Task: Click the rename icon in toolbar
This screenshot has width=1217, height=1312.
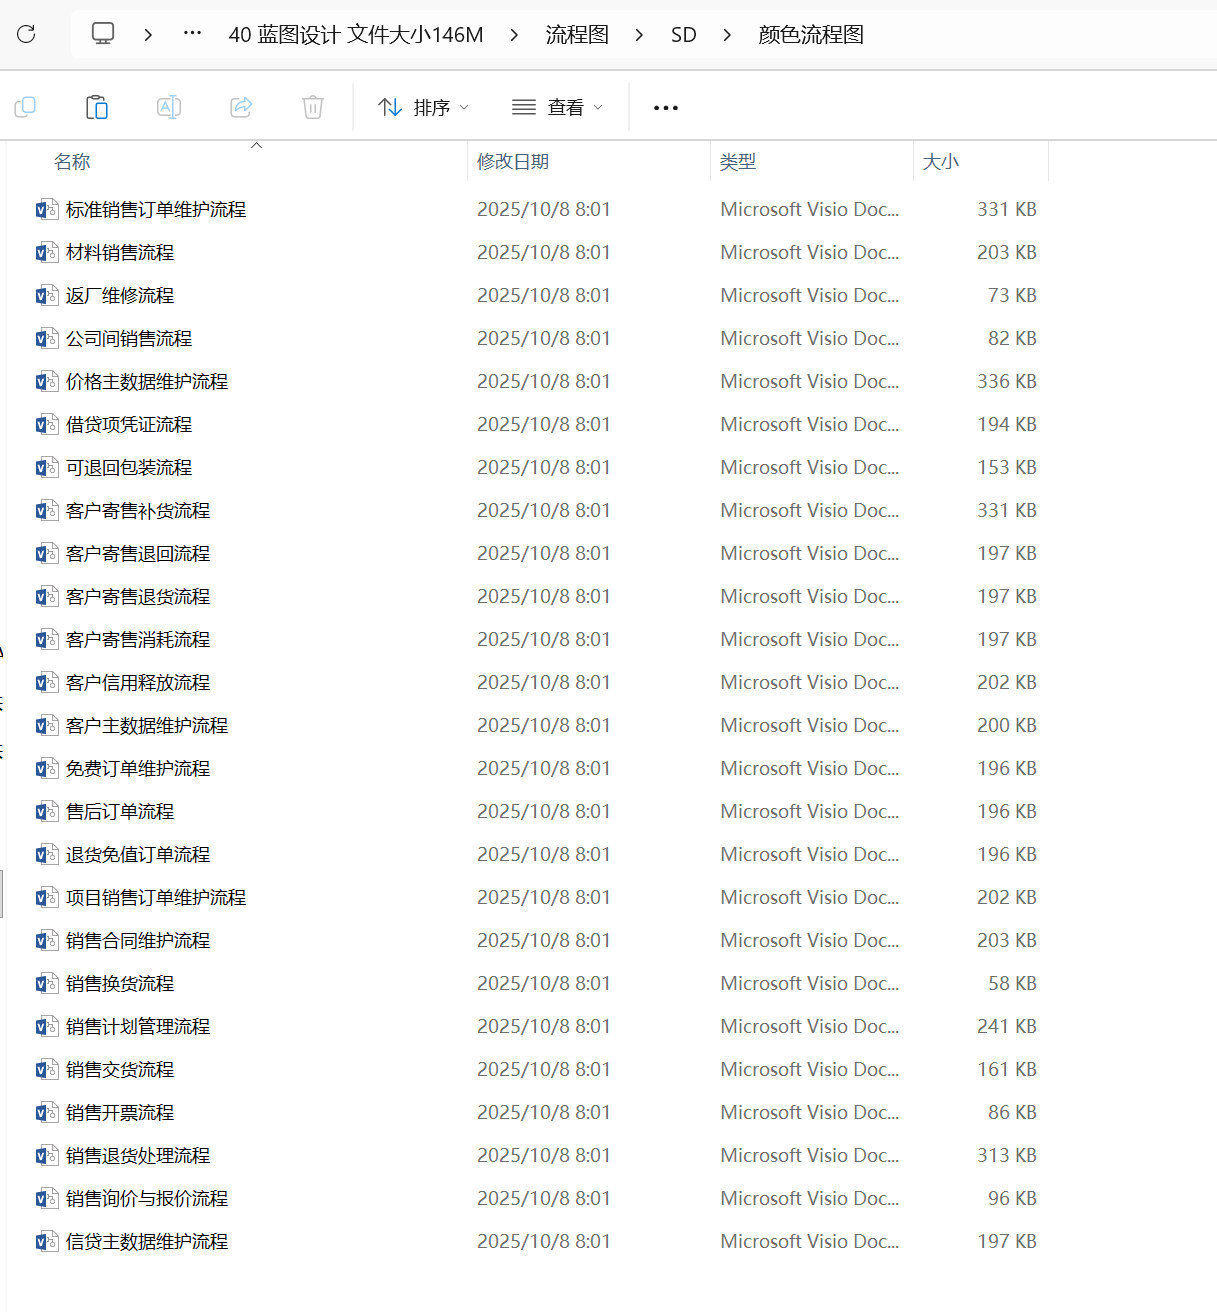Action: tap(169, 107)
